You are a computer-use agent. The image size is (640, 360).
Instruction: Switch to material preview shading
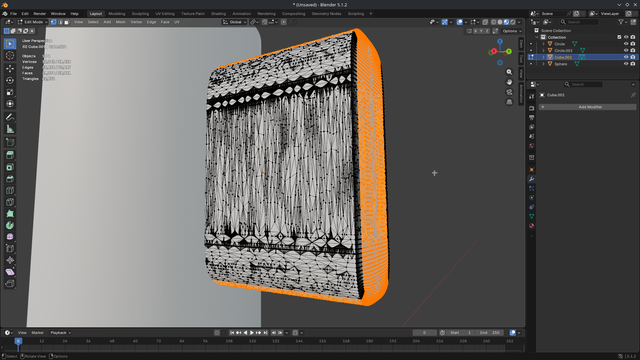click(x=507, y=22)
